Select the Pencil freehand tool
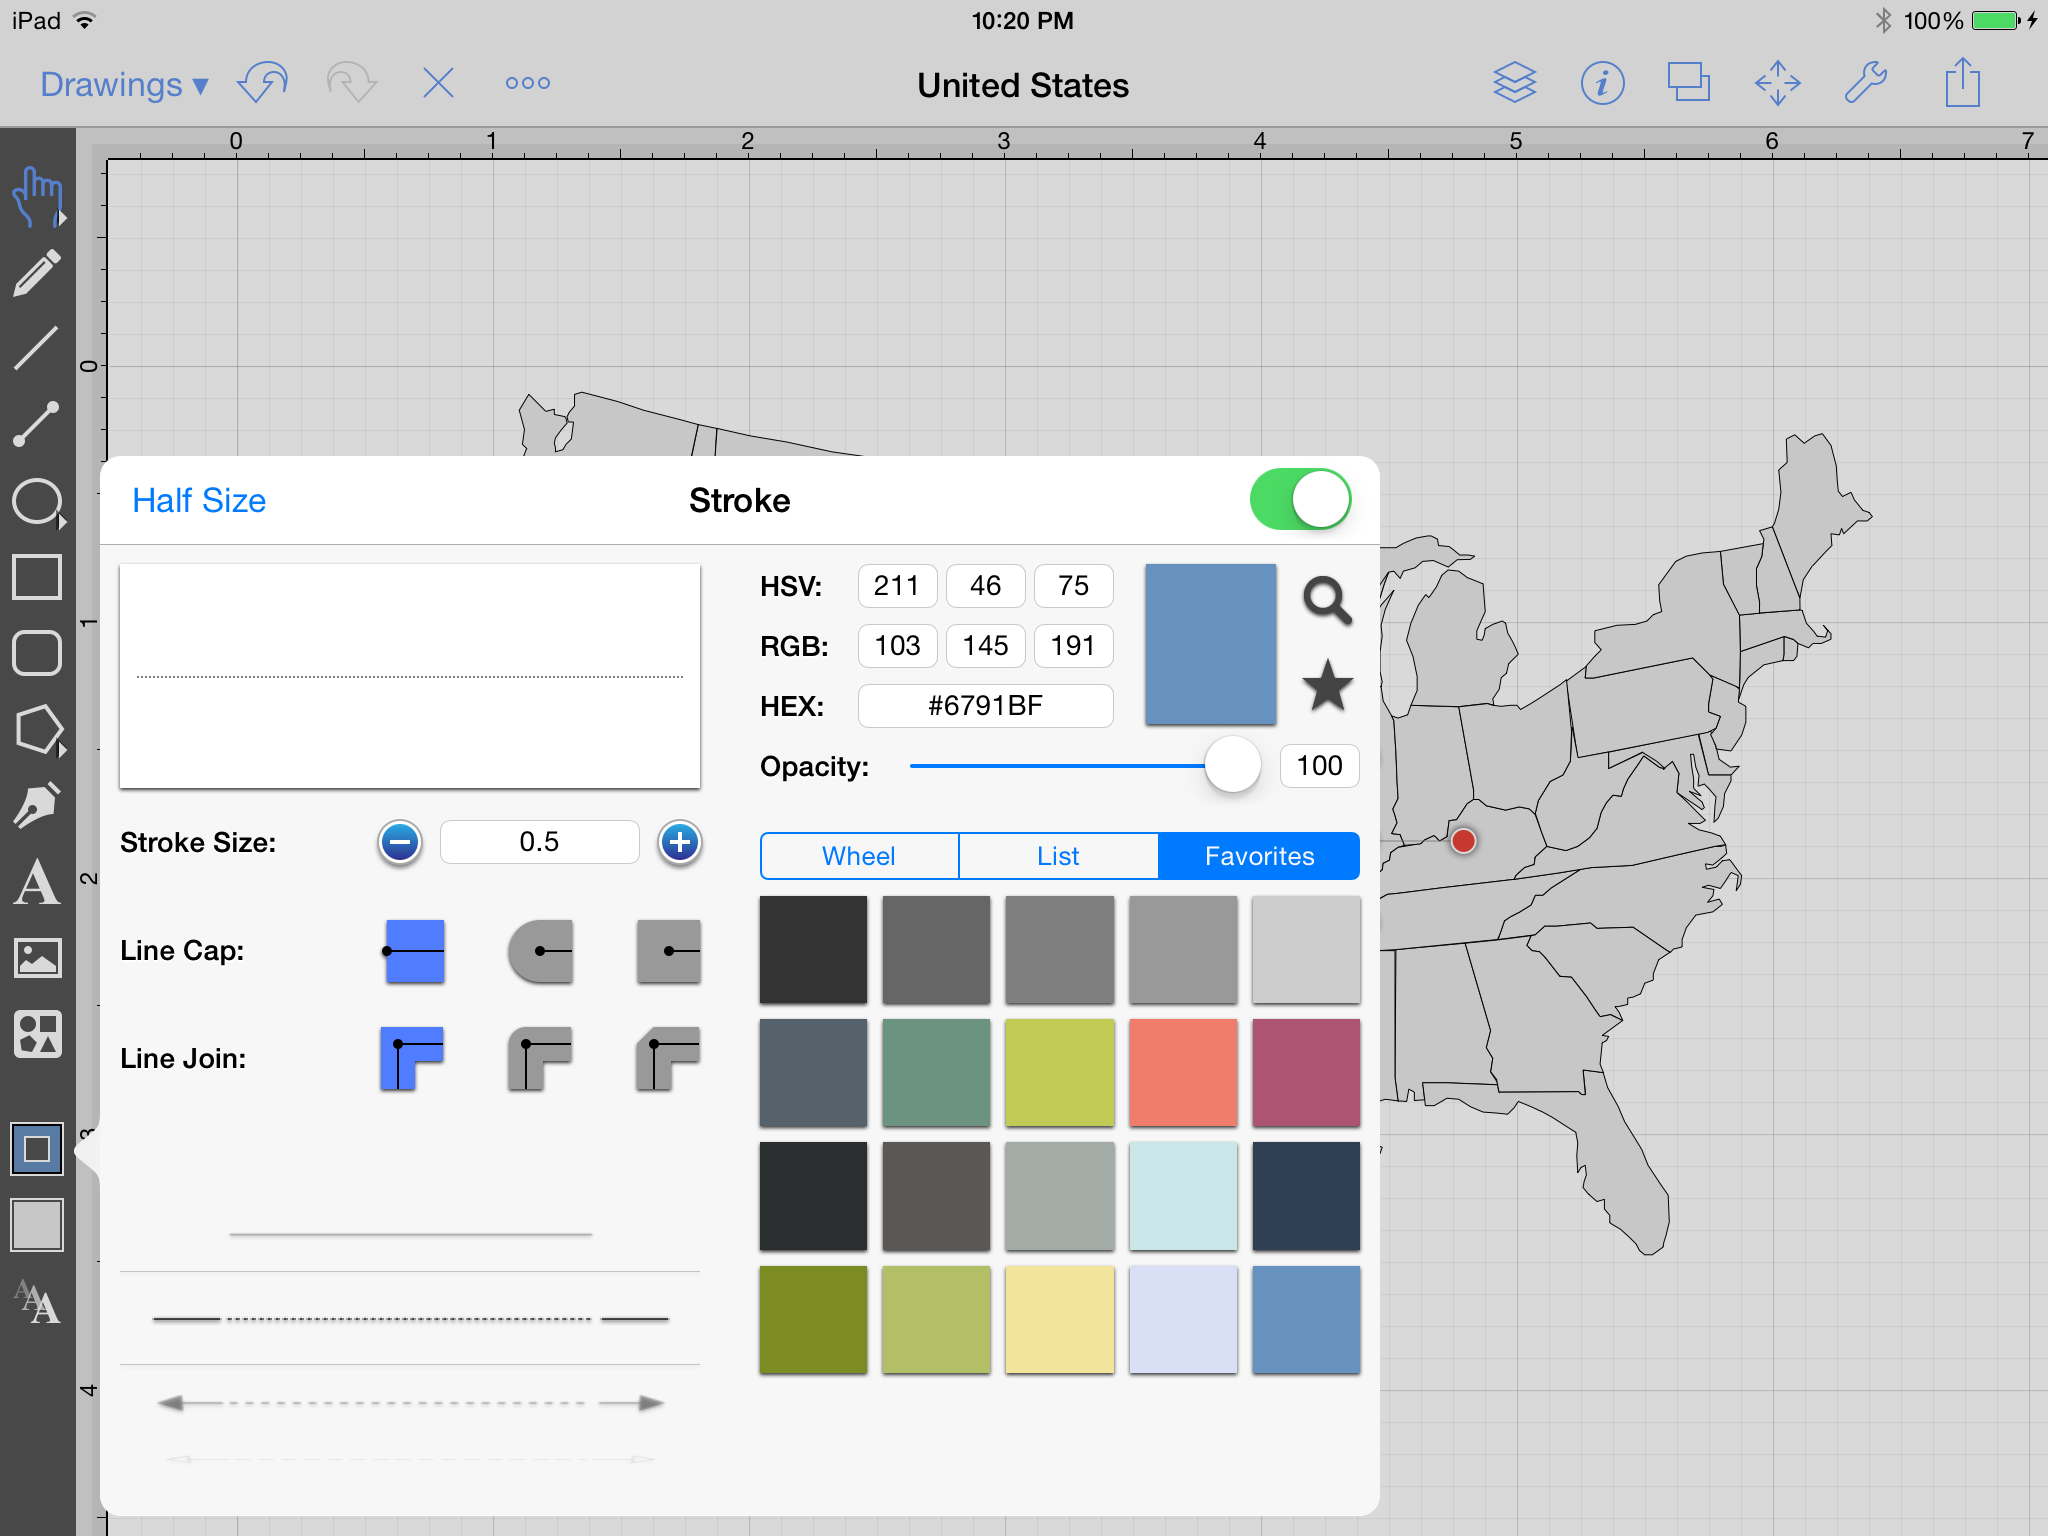The height and width of the screenshot is (1536, 2048). click(x=37, y=274)
